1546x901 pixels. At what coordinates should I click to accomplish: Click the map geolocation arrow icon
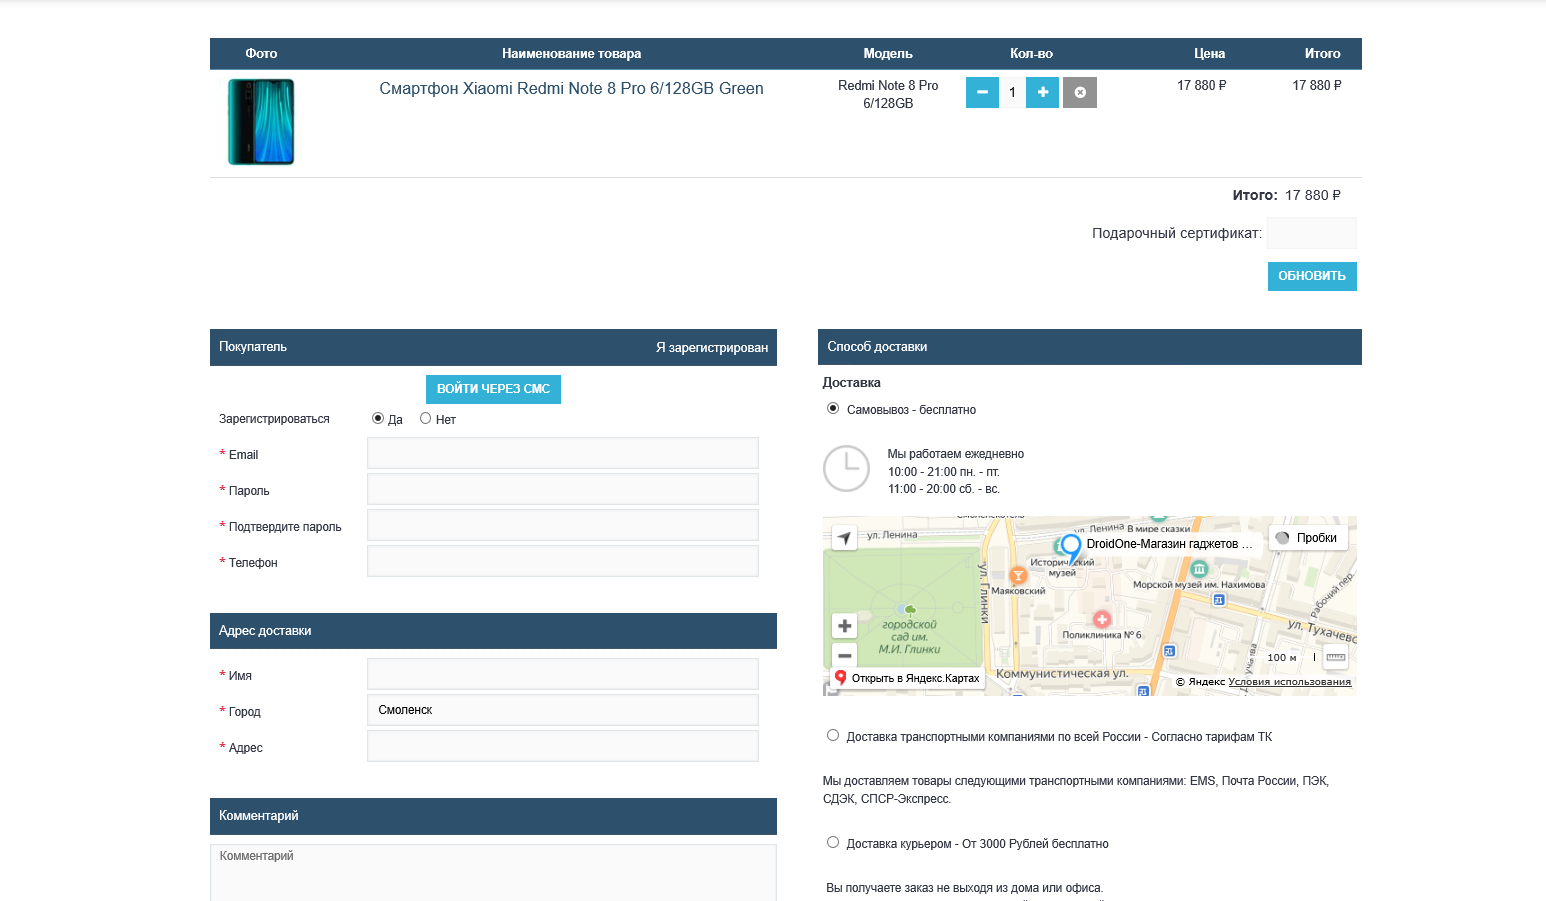pos(845,538)
